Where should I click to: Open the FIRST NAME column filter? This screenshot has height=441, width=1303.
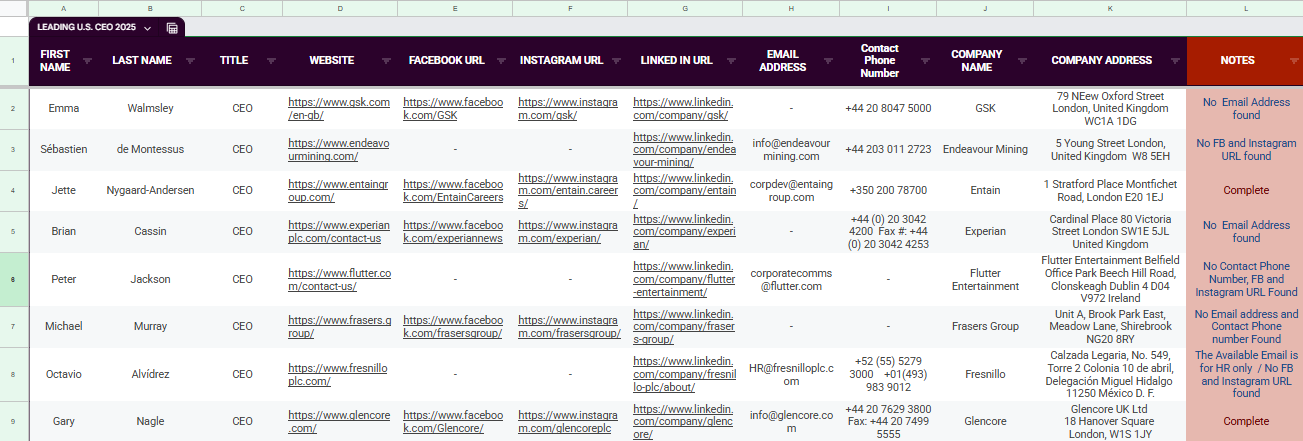coord(86,61)
